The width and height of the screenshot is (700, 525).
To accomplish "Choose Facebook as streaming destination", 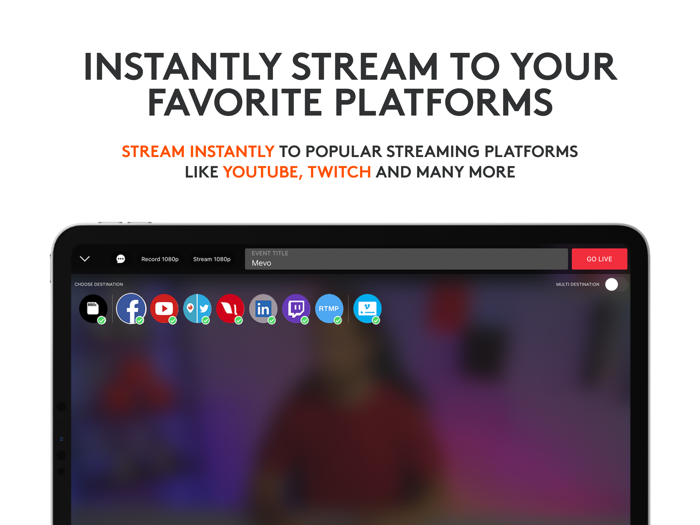I will (131, 308).
